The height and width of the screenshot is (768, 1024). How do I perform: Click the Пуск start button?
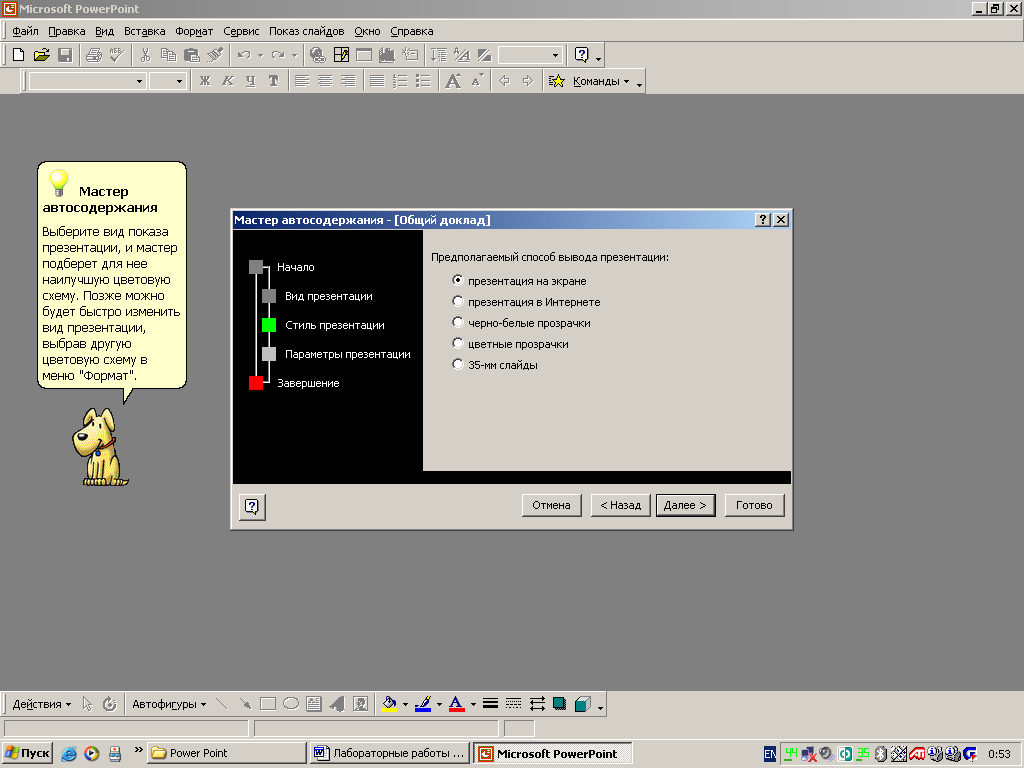[27, 753]
